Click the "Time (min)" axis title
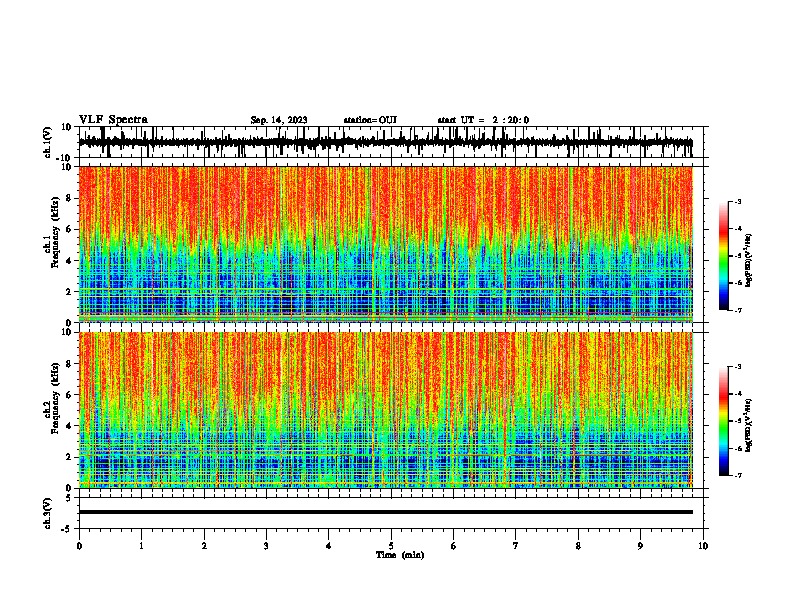The height and width of the screenshot is (612, 792). pos(400,555)
